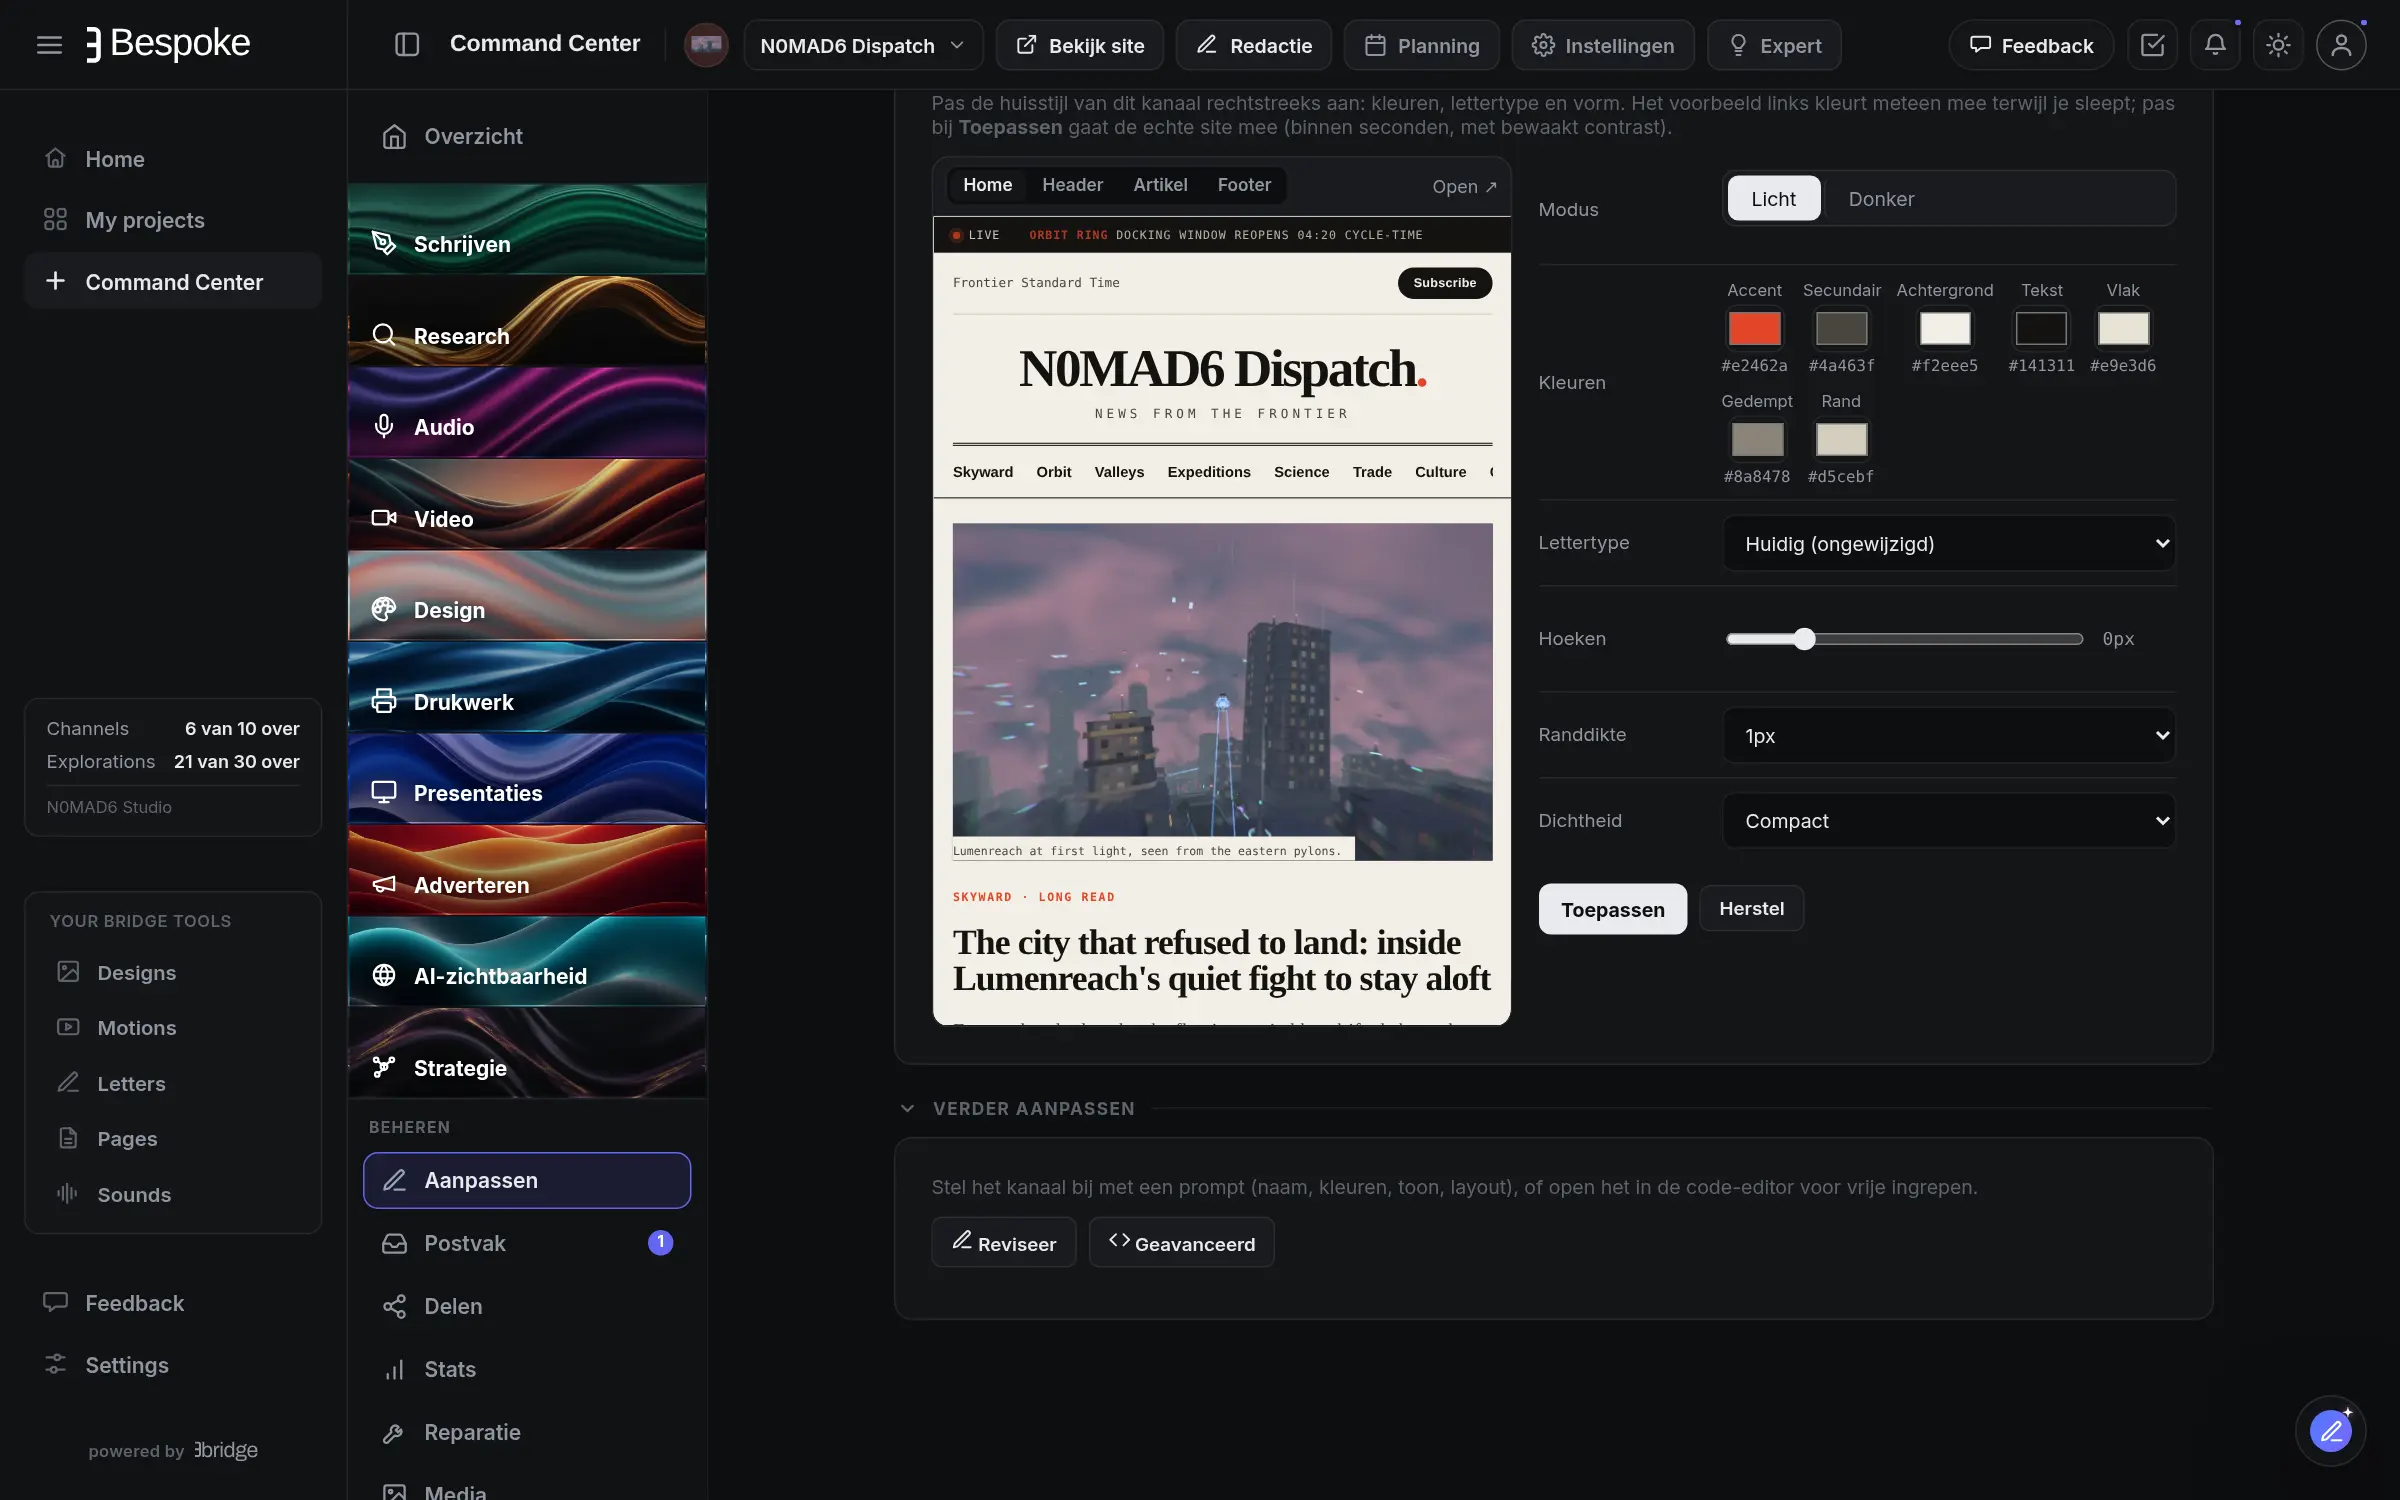
Task: Open the Instellingen tab
Action: point(1602,45)
